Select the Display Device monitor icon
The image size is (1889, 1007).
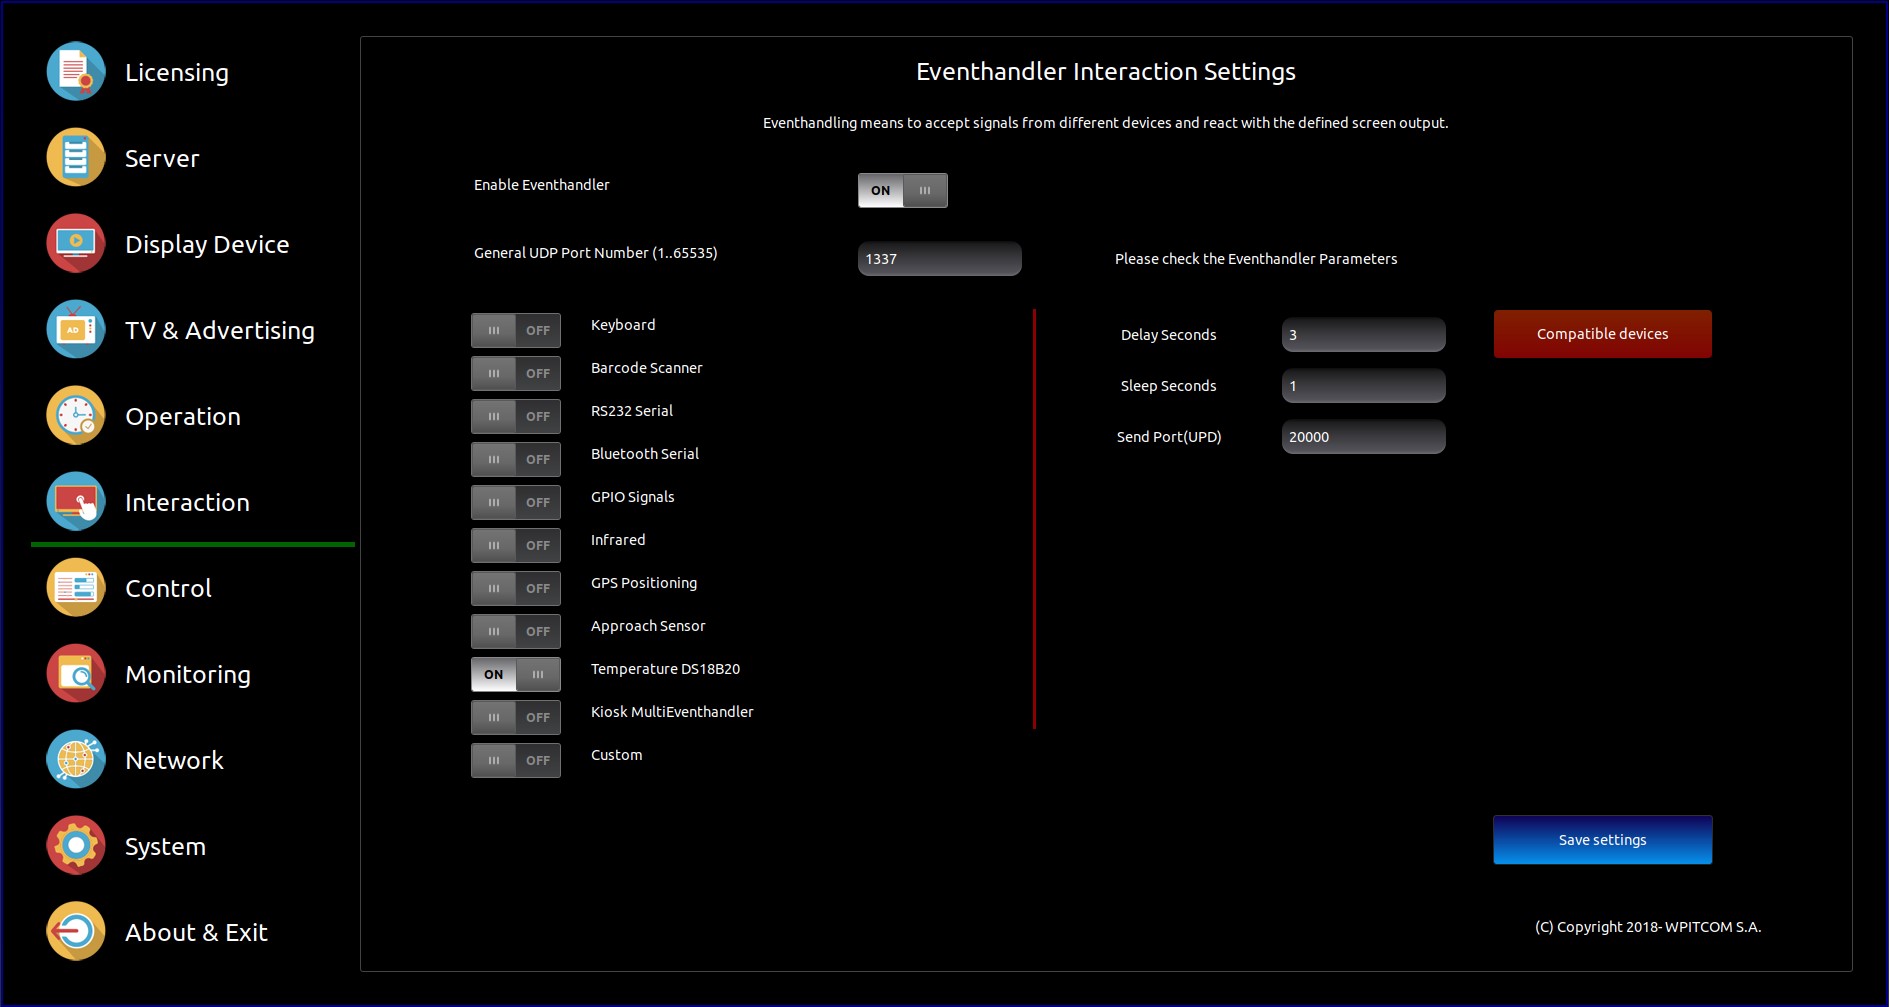tap(76, 244)
